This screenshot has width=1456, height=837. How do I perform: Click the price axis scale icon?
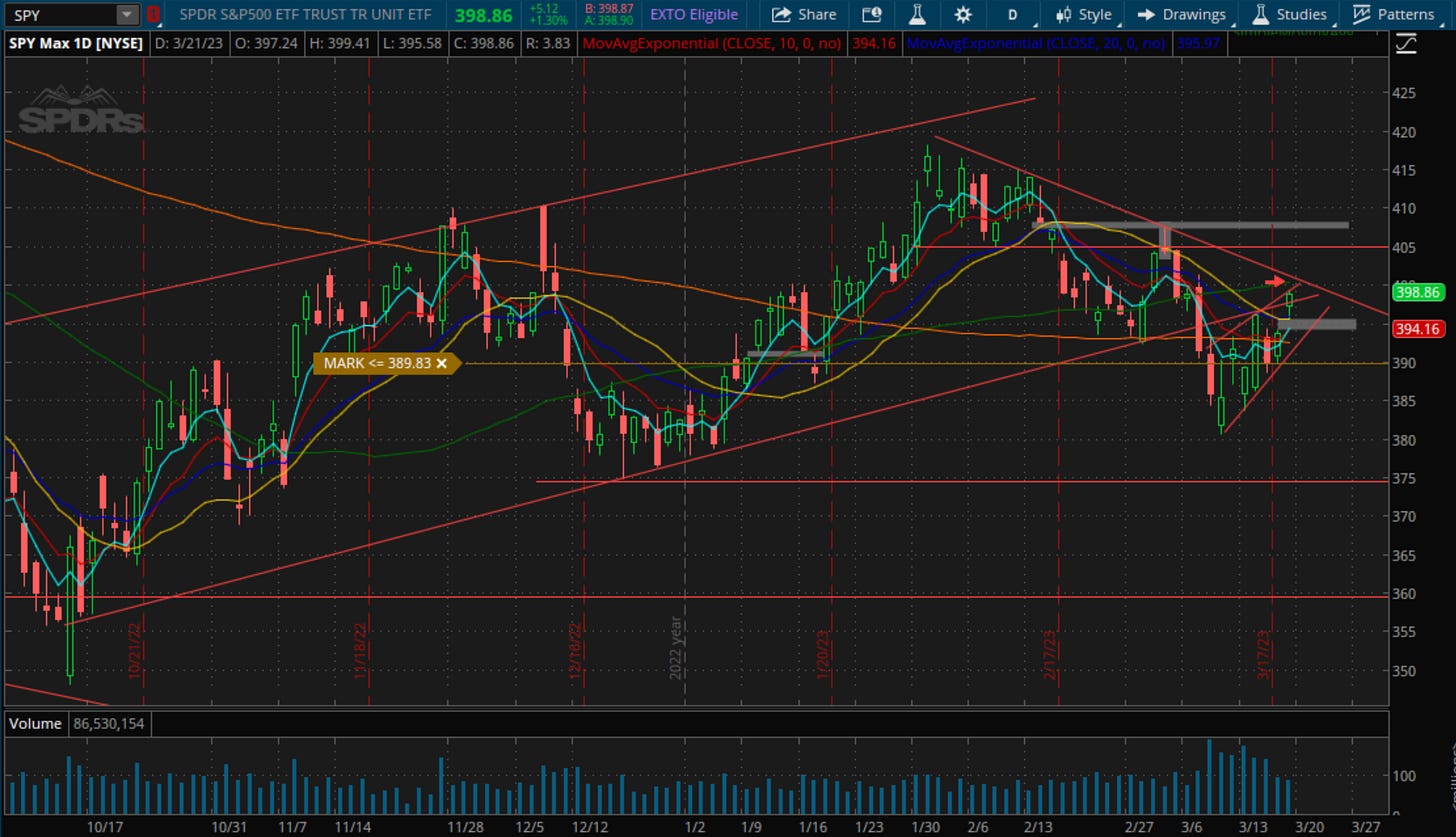[1406, 44]
